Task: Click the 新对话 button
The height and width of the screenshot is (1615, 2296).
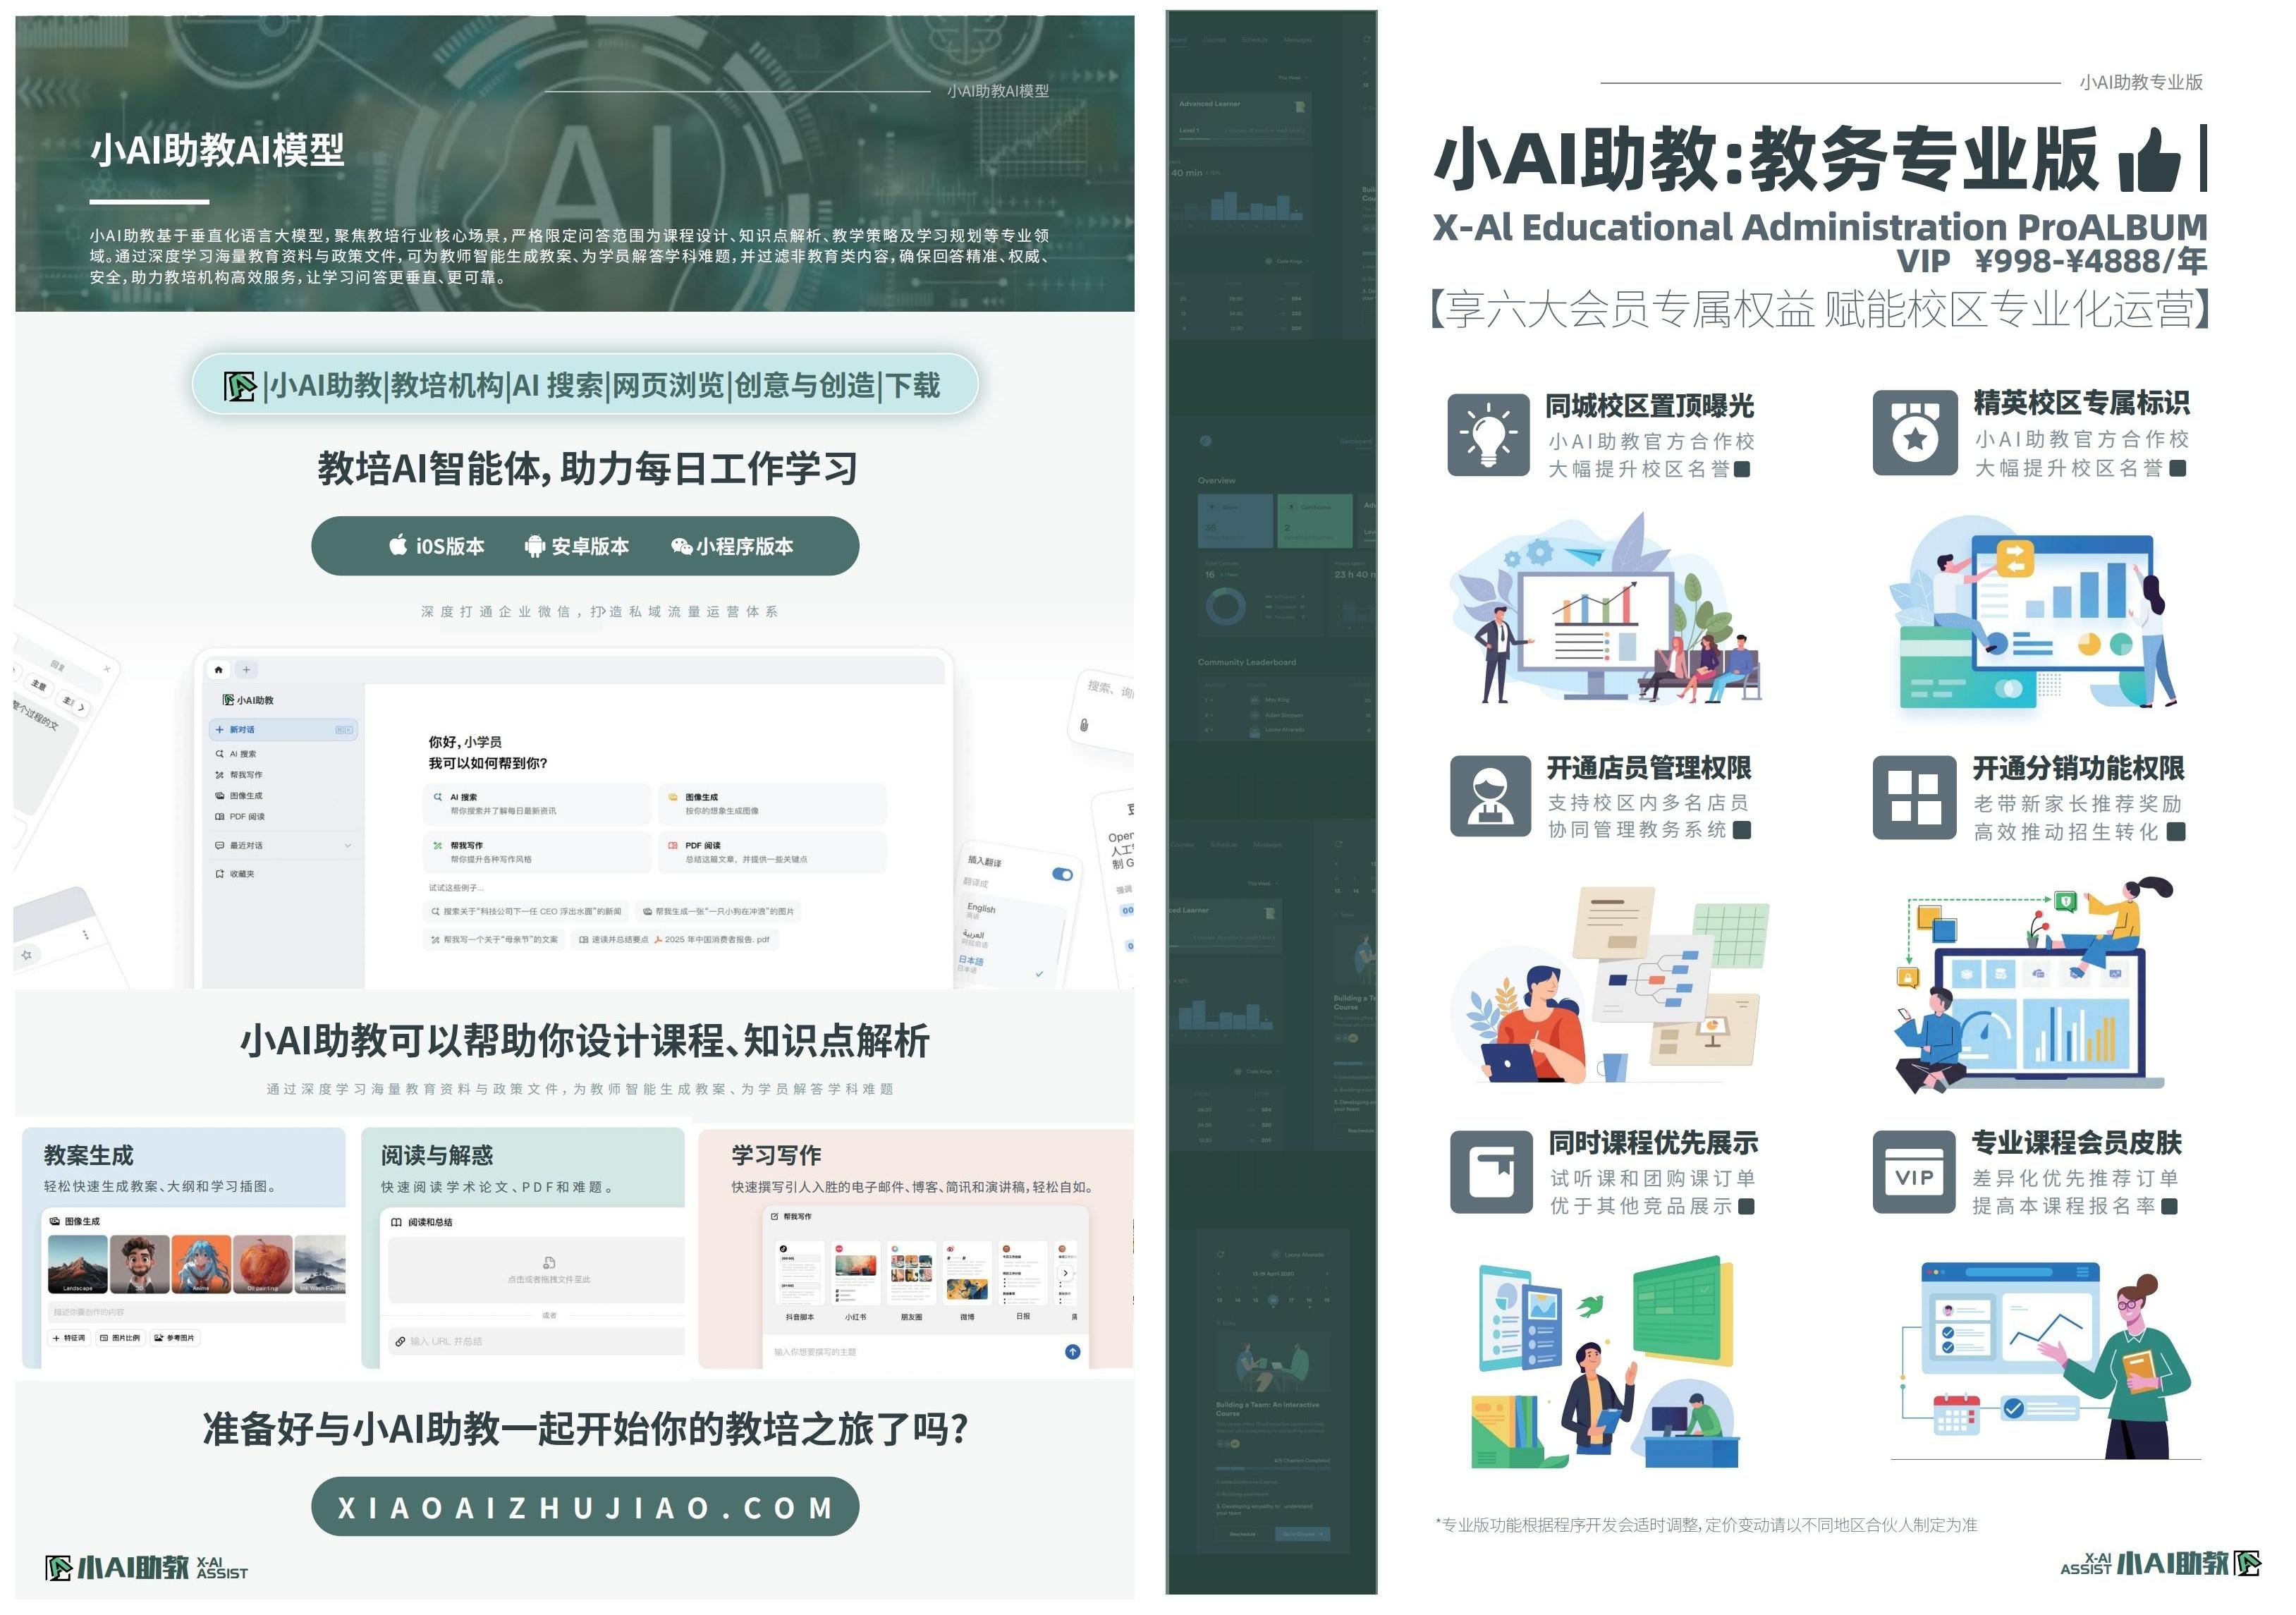Action: click(243, 730)
